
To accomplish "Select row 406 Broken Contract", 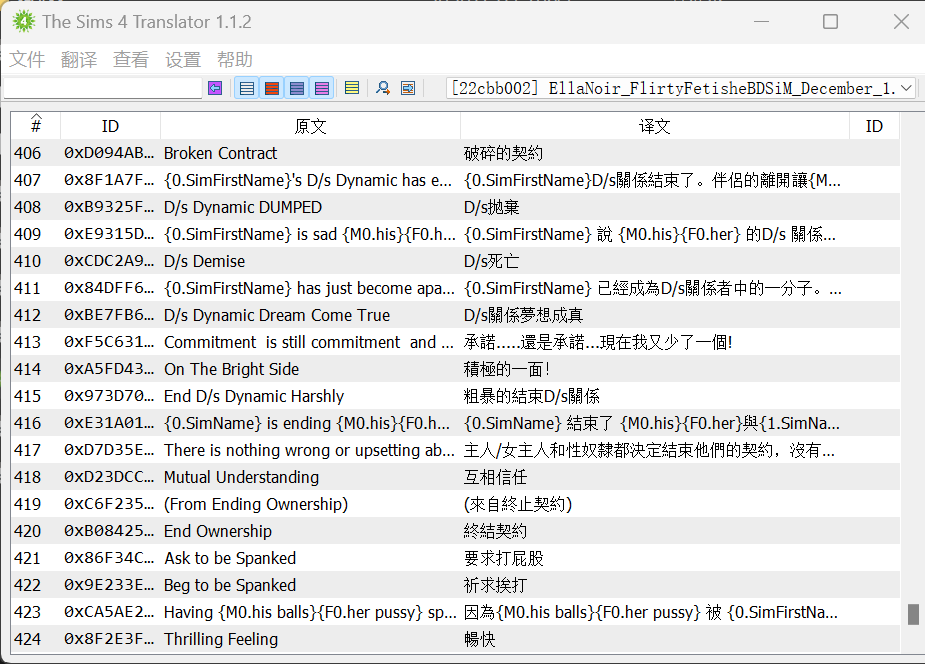I will [455, 153].
